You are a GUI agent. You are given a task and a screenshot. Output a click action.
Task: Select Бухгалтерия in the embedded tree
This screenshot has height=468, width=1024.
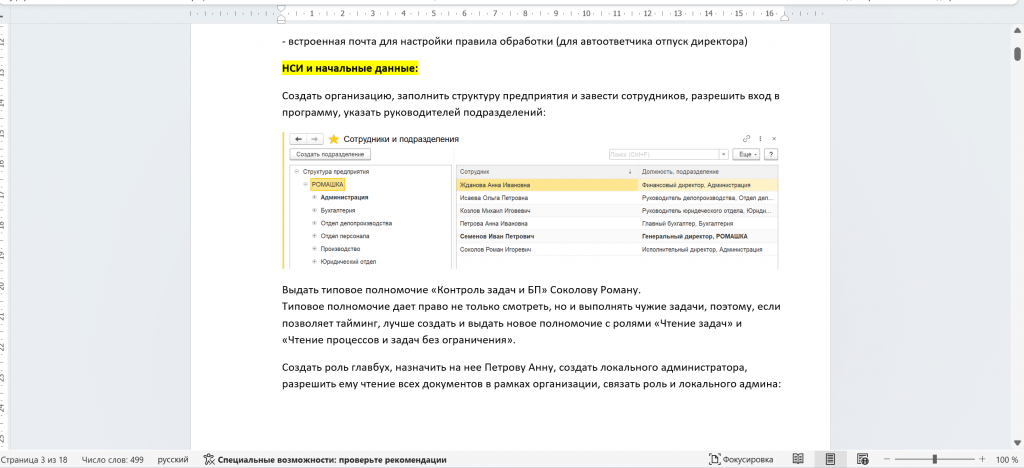tap(338, 210)
